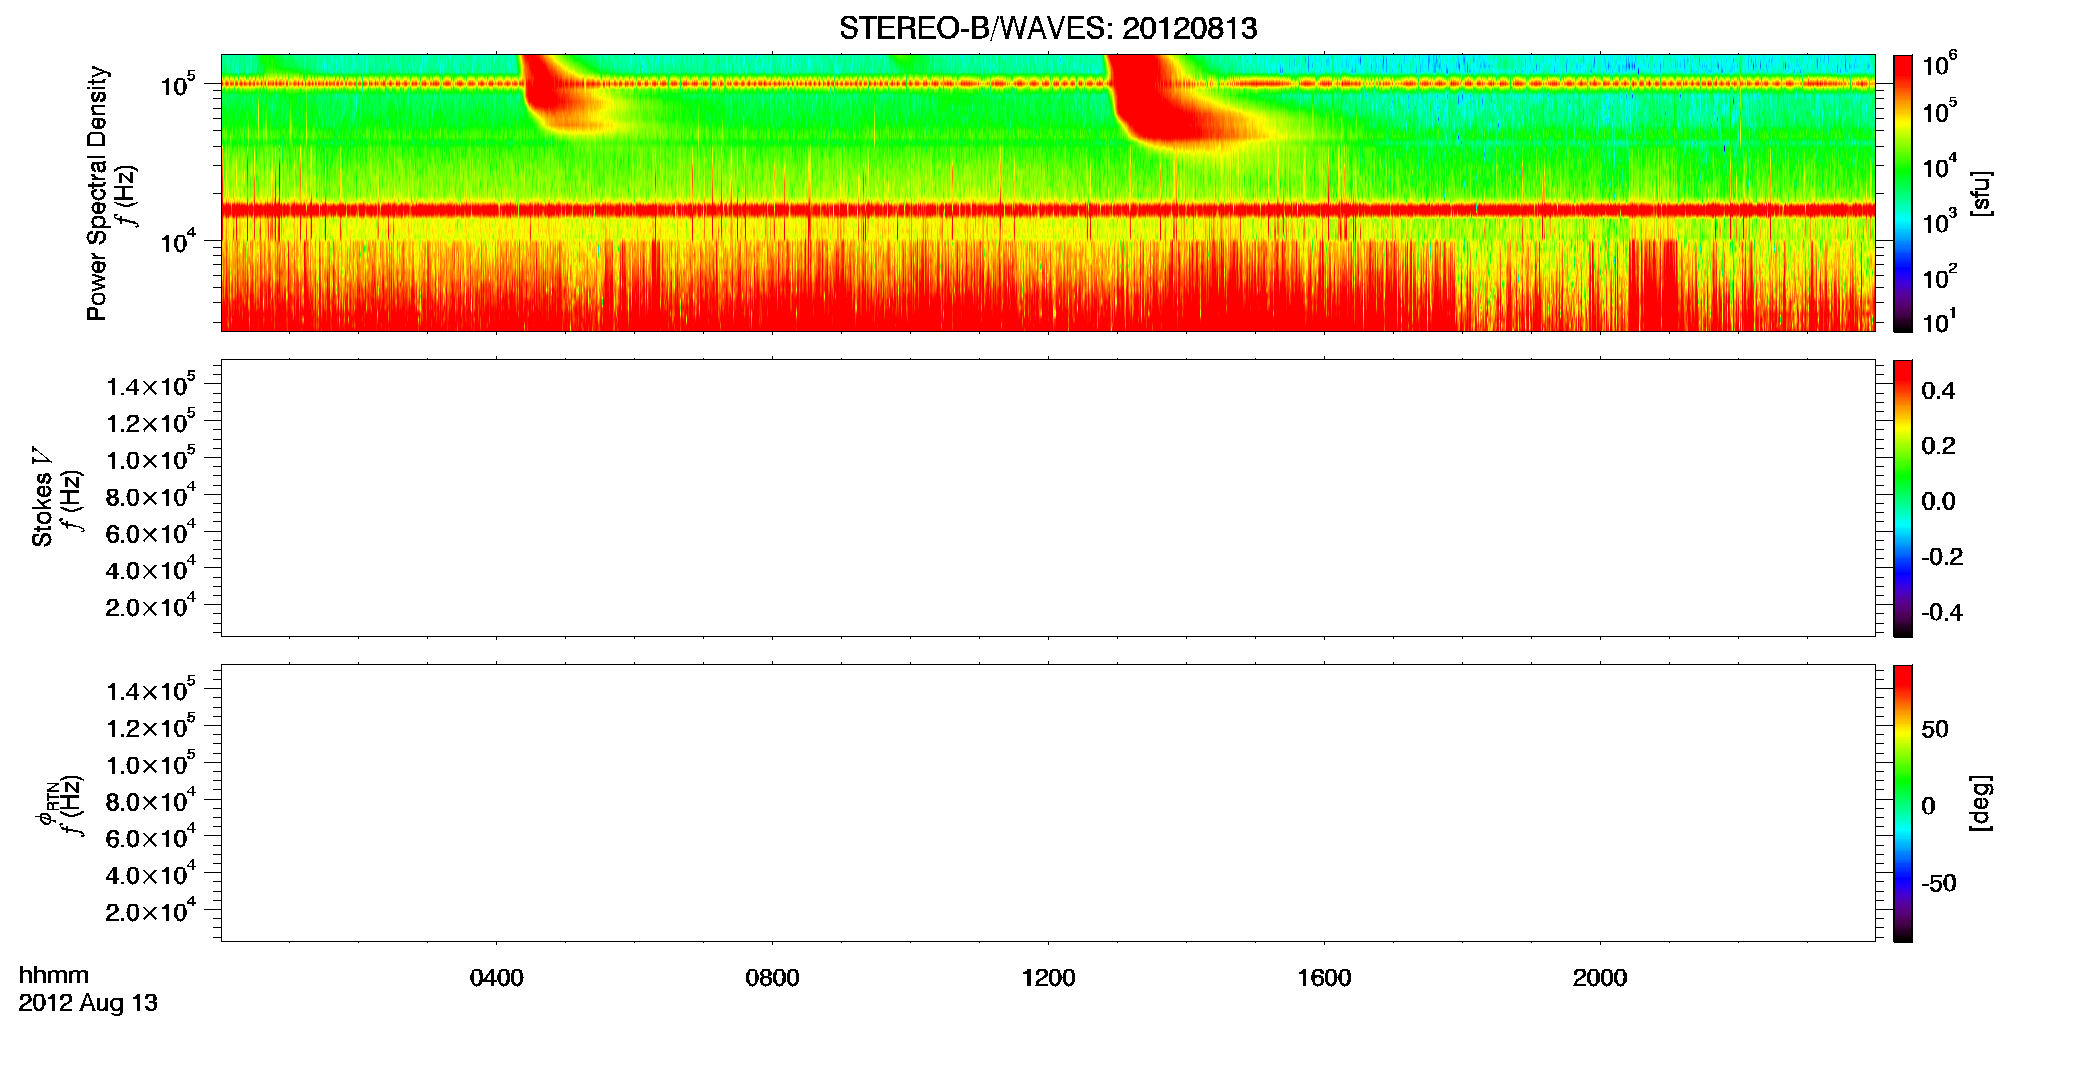Click the first radio burst near 0430
2096x1080 pixels.
(x=560, y=95)
